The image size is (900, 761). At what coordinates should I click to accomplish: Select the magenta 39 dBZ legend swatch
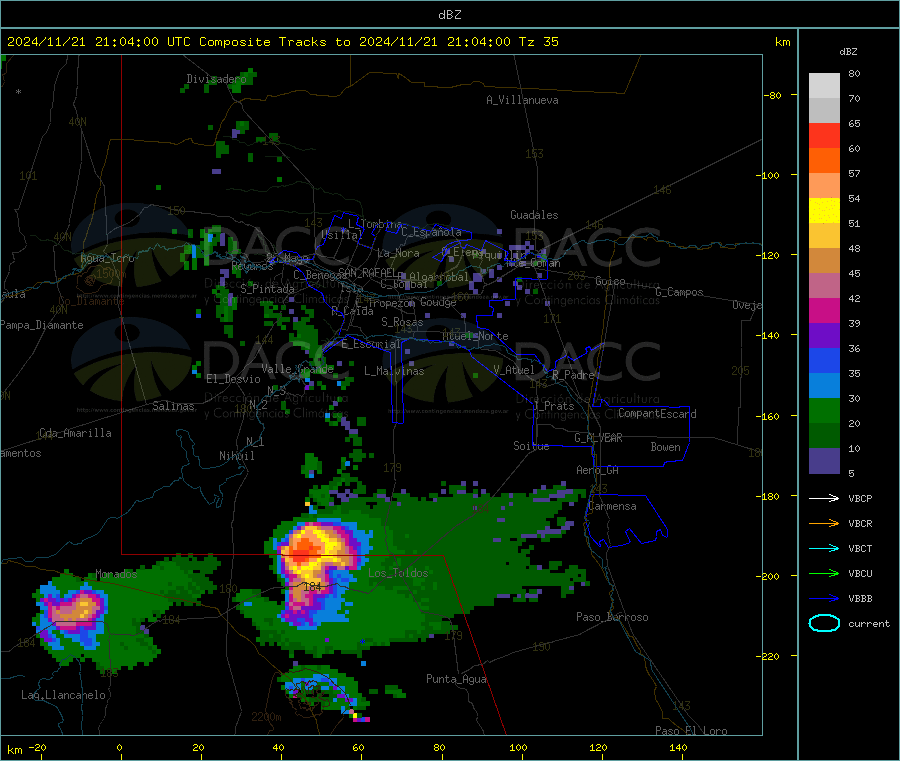tap(824, 310)
